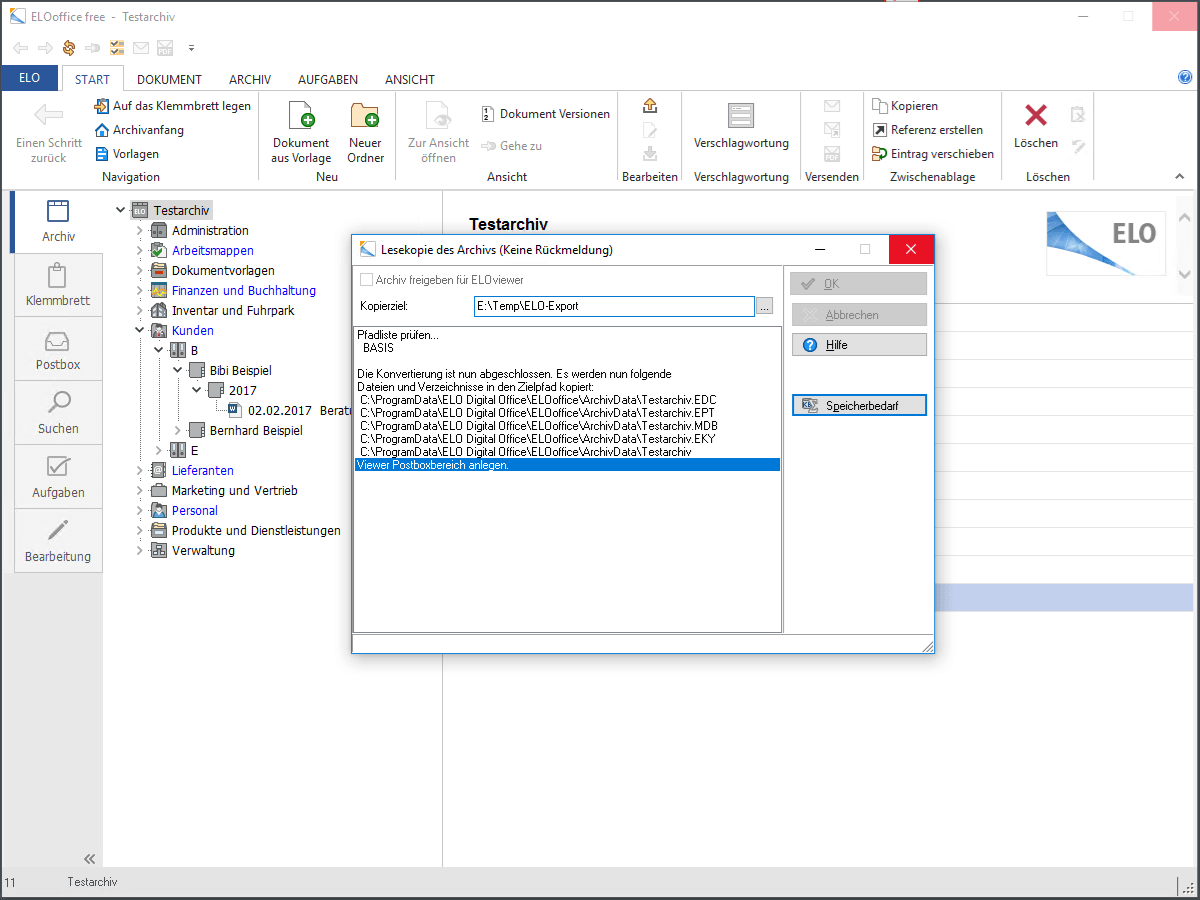This screenshot has width=1200, height=900.
Task: Toggle Archiv freigeben für ELOviewer checkbox
Action: pos(367,280)
